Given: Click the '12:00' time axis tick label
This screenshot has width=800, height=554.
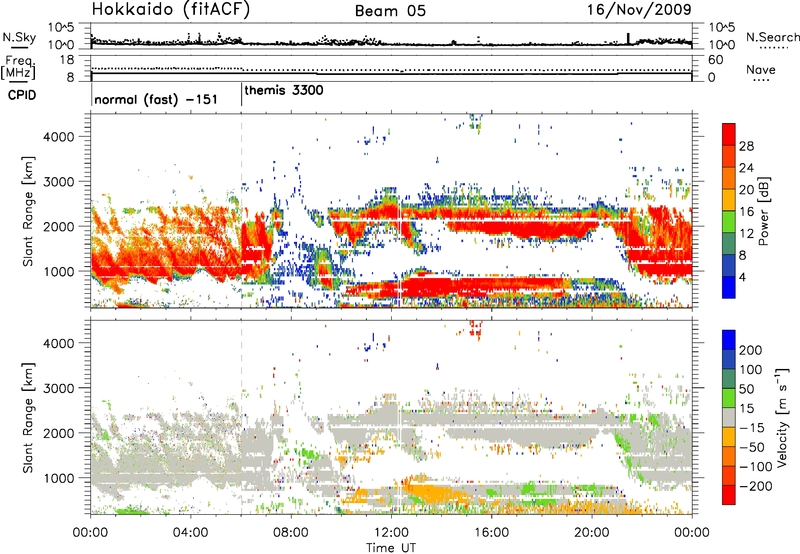Looking at the screenshot, I should [x=391, y=533].
